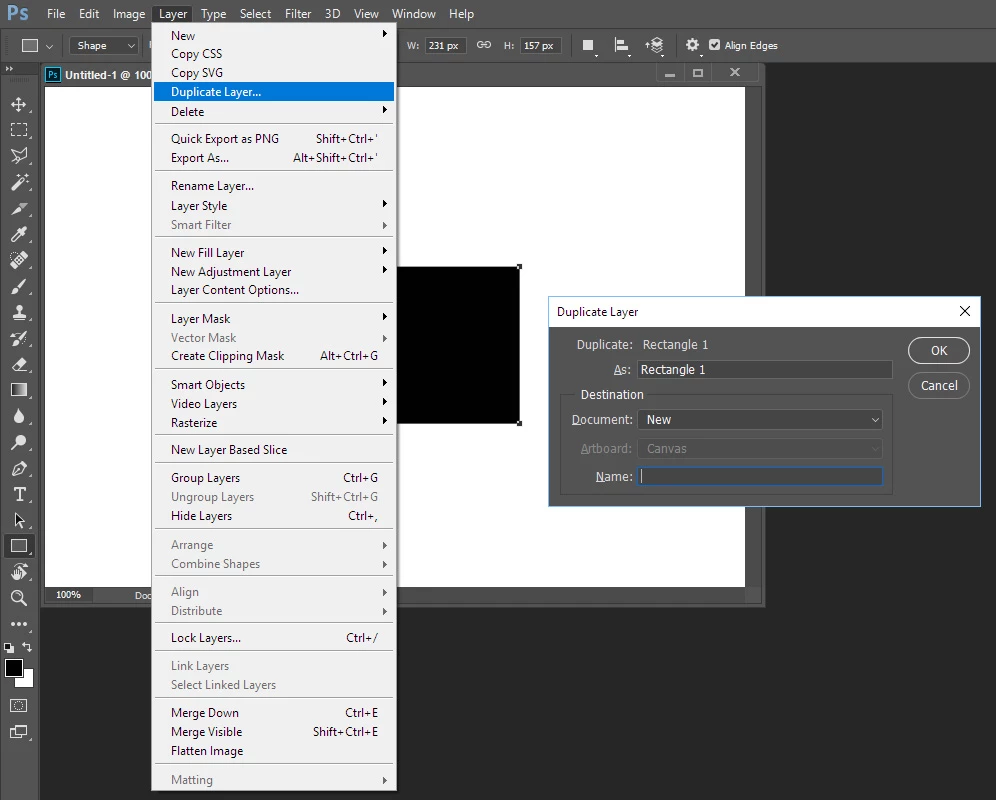This screenshot has width=996, height=800.
Task: Open the Edit Toolbar three-dots icon
Action: tap(19, 624)
